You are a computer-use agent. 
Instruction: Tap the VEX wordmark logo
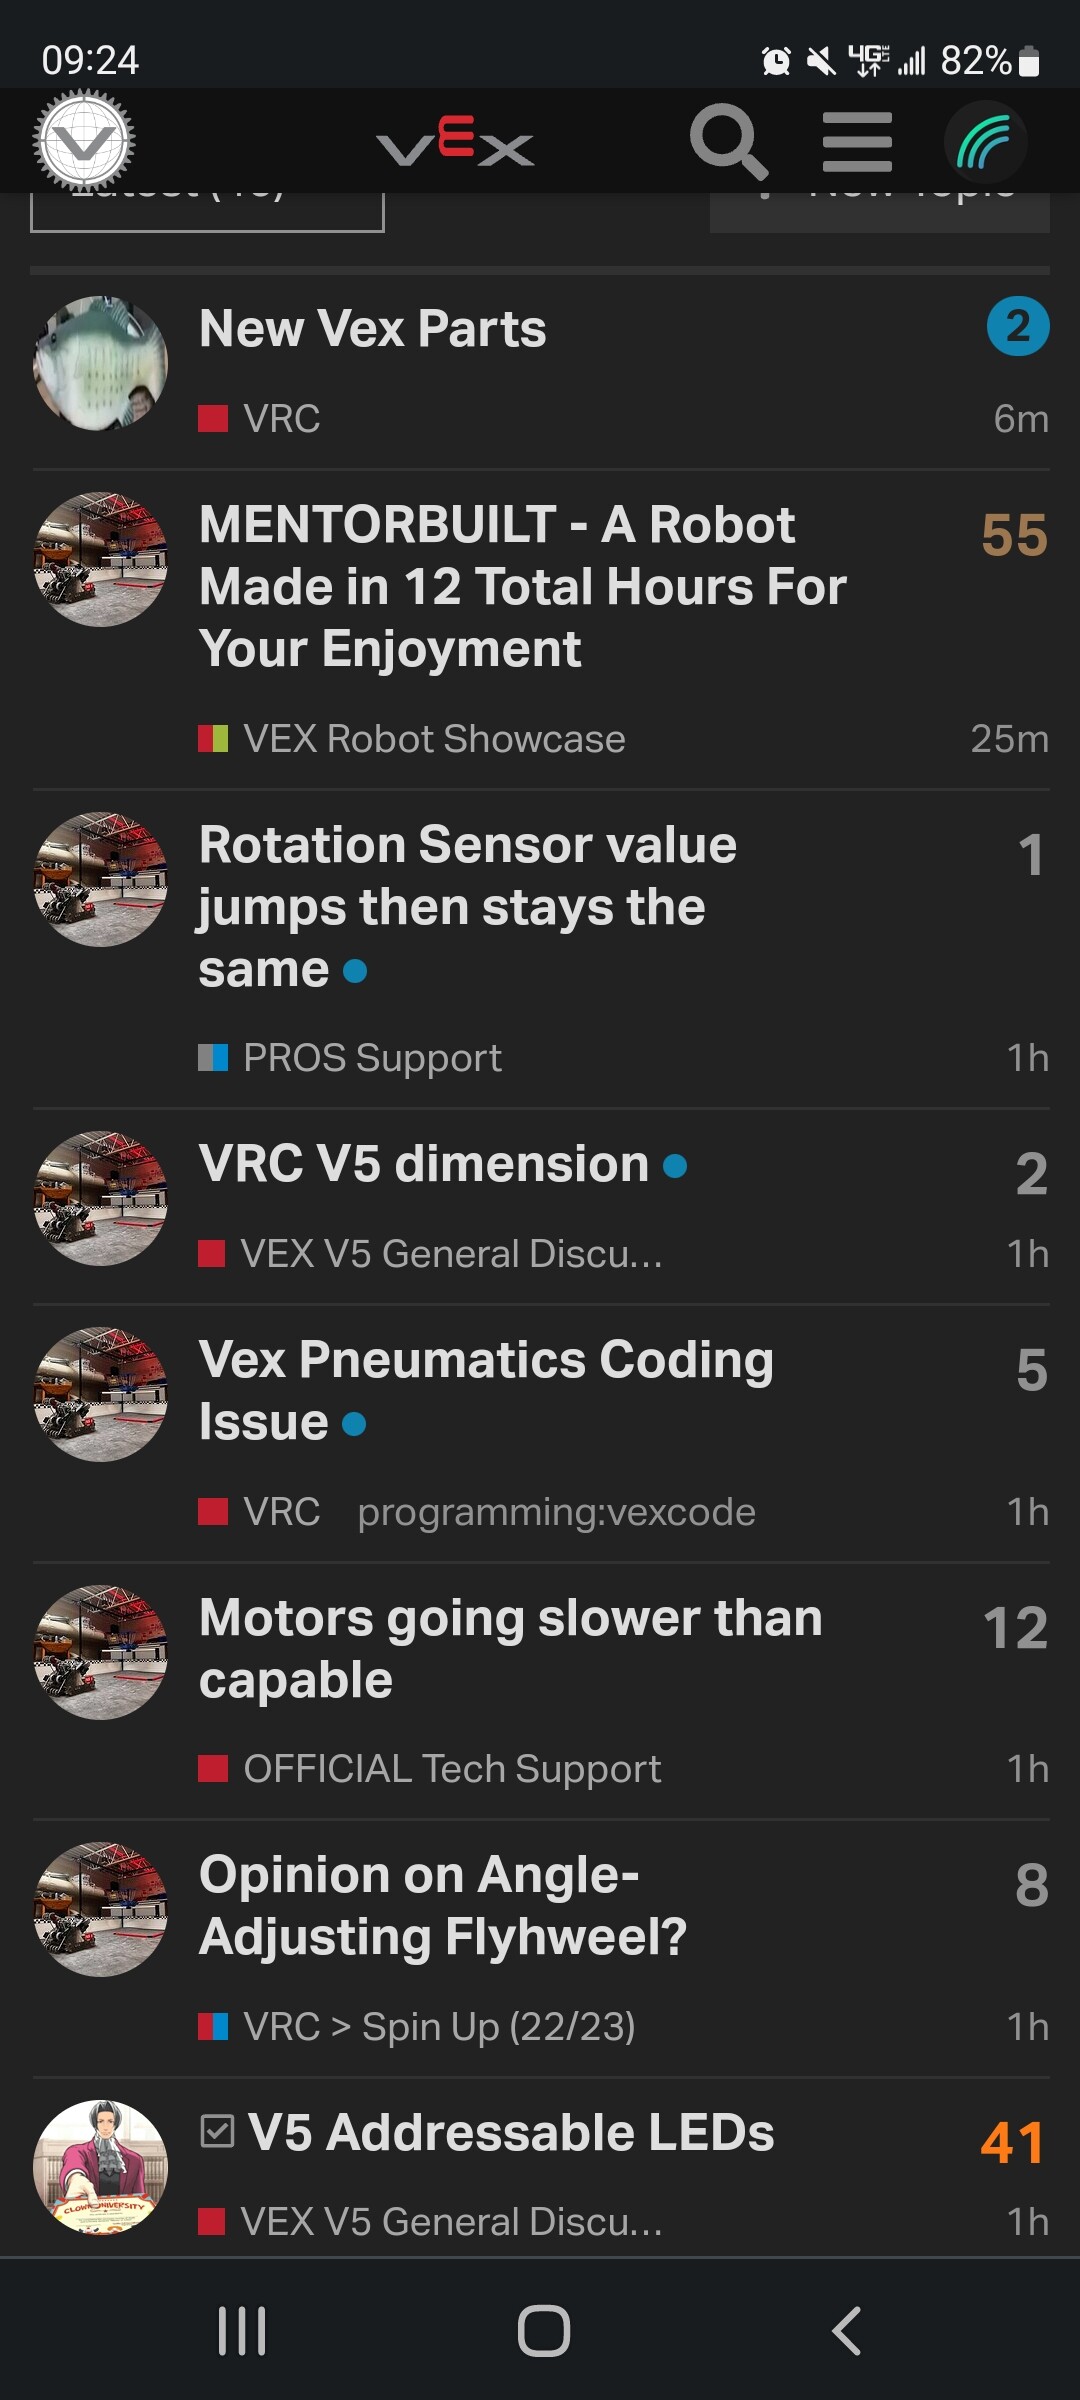[455, 144]
